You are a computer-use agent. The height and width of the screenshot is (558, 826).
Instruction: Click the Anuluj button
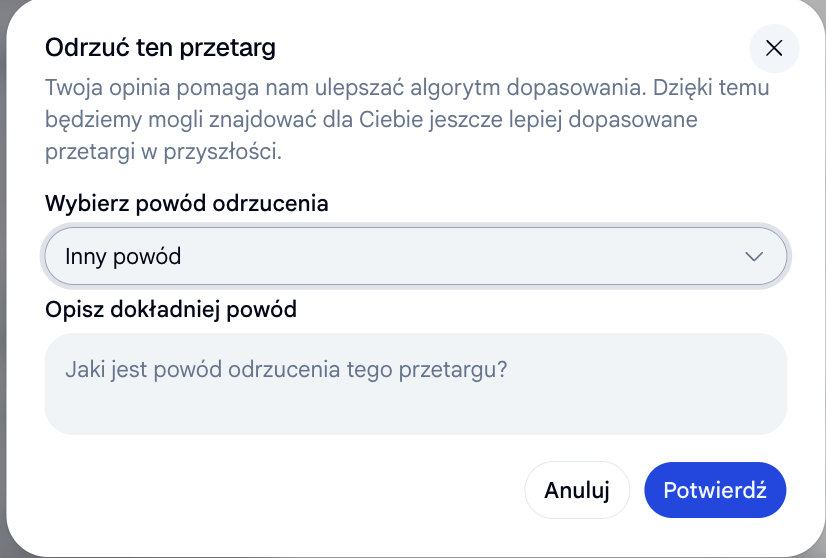(x=577, y=490)
